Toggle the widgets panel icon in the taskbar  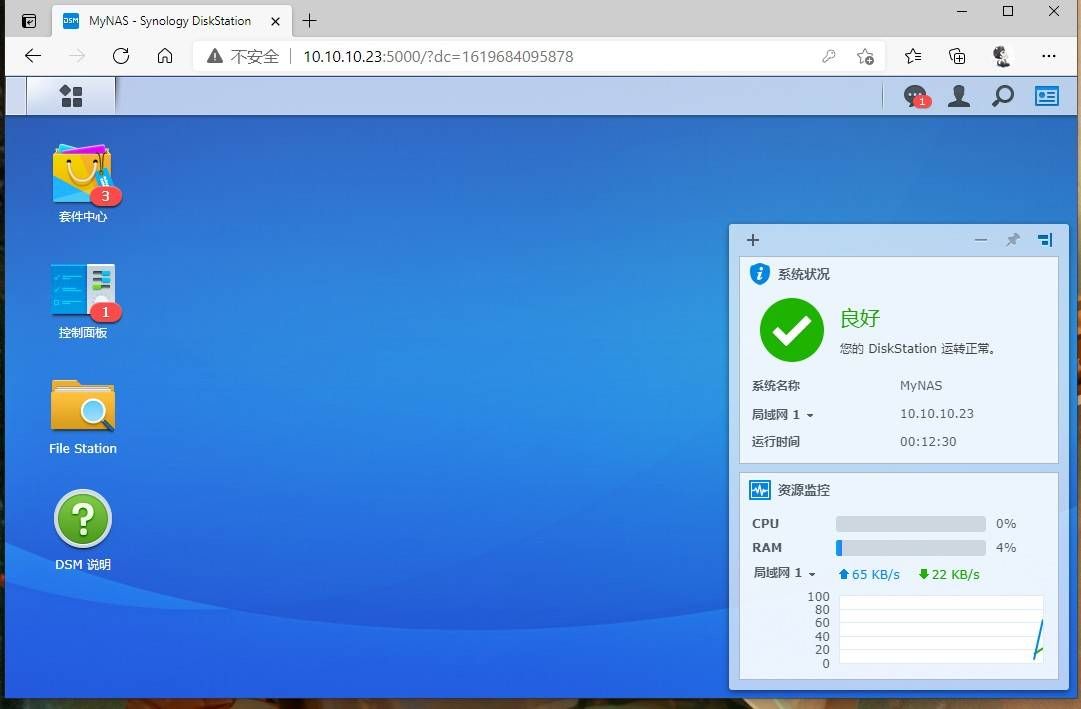(1047, 96)
